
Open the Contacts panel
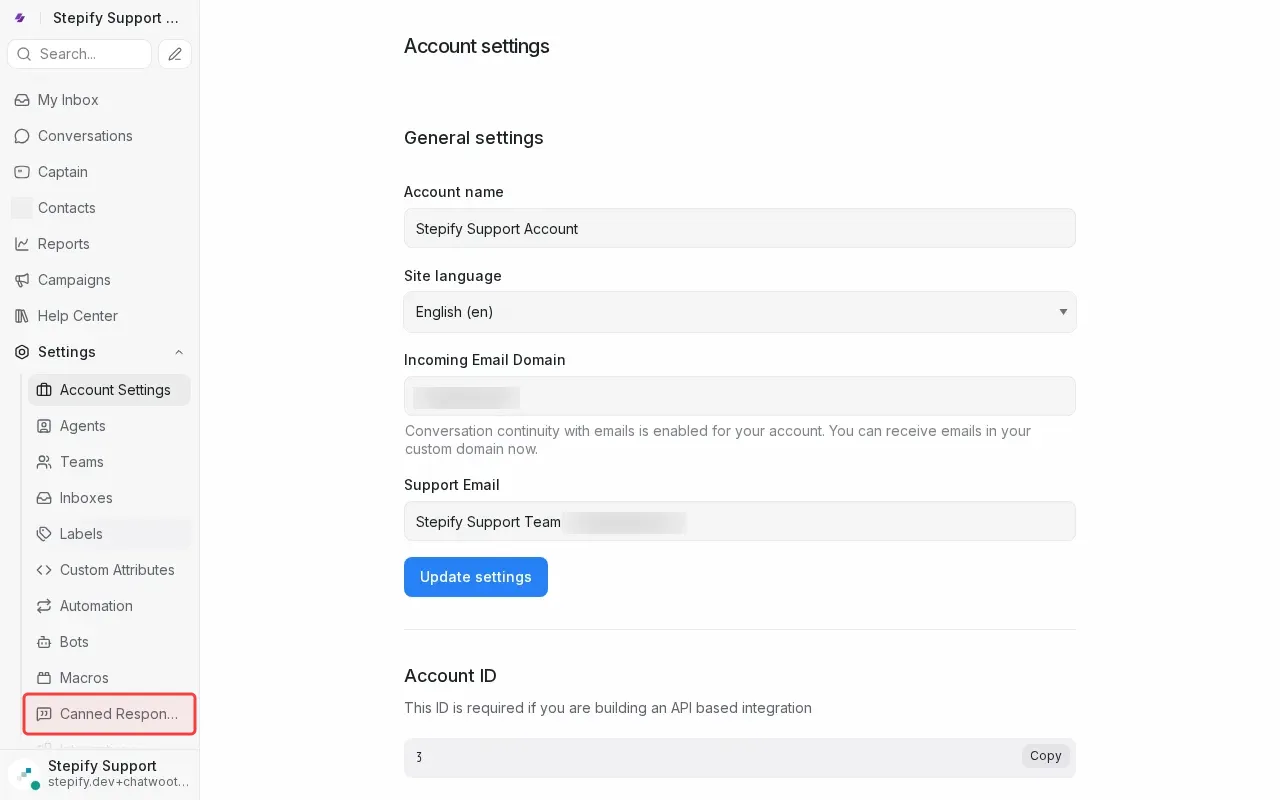[x=21, y=208]
